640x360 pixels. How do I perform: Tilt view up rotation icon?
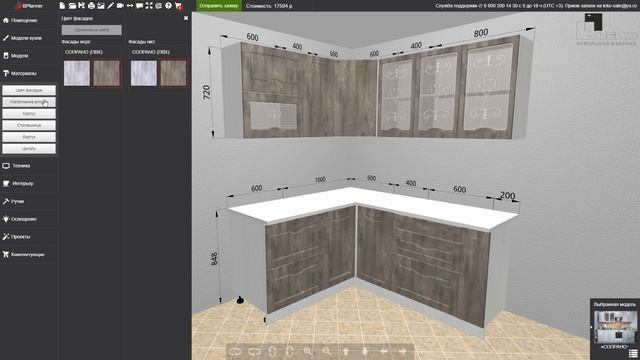click(x=273, y=351)
